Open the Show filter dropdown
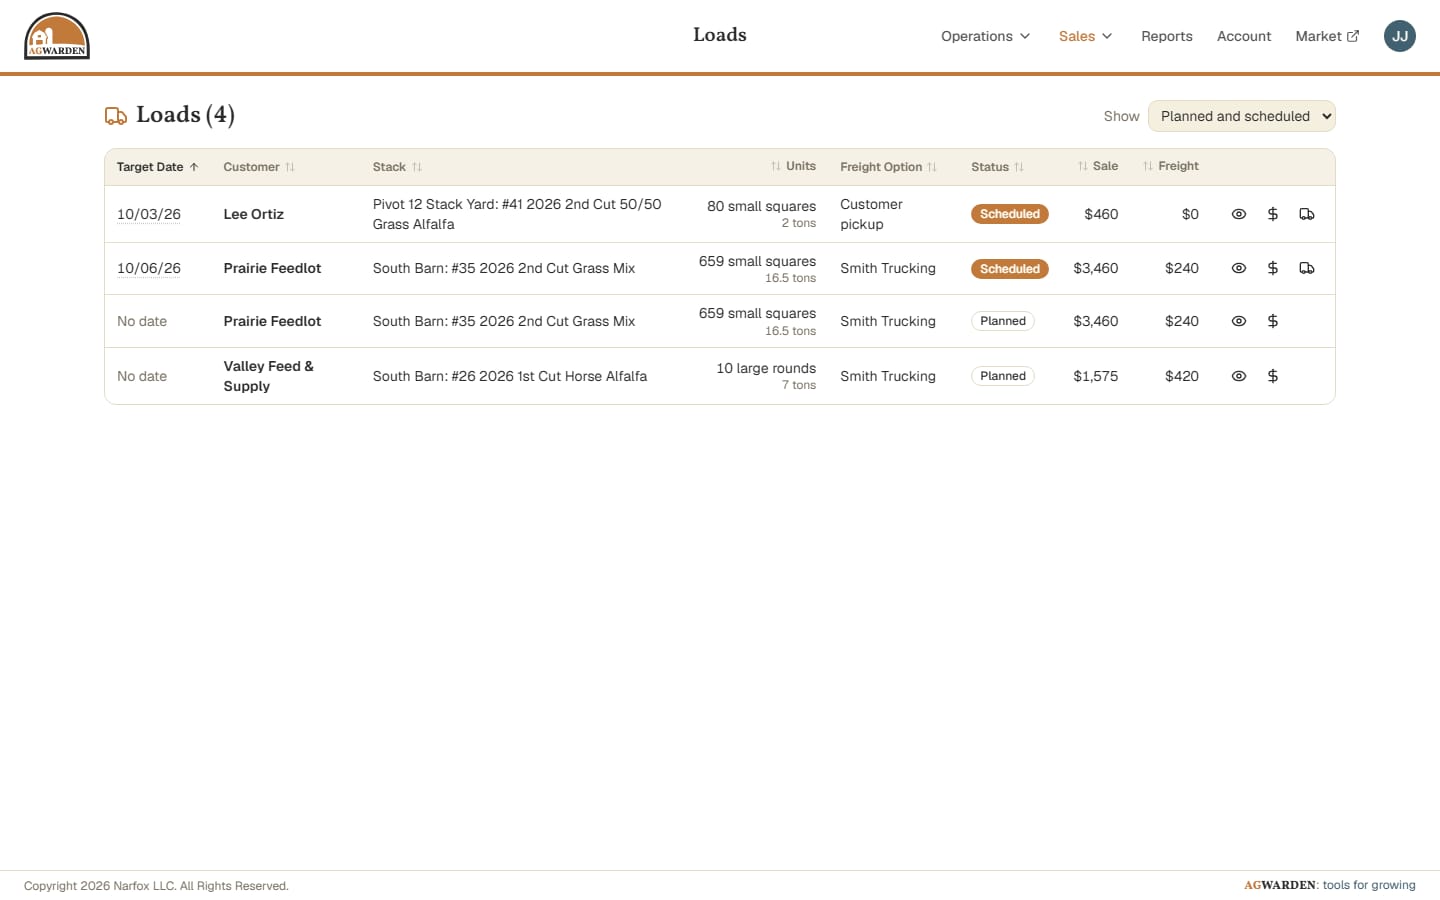This screenshot has height=900, width=1440. 1241,116
